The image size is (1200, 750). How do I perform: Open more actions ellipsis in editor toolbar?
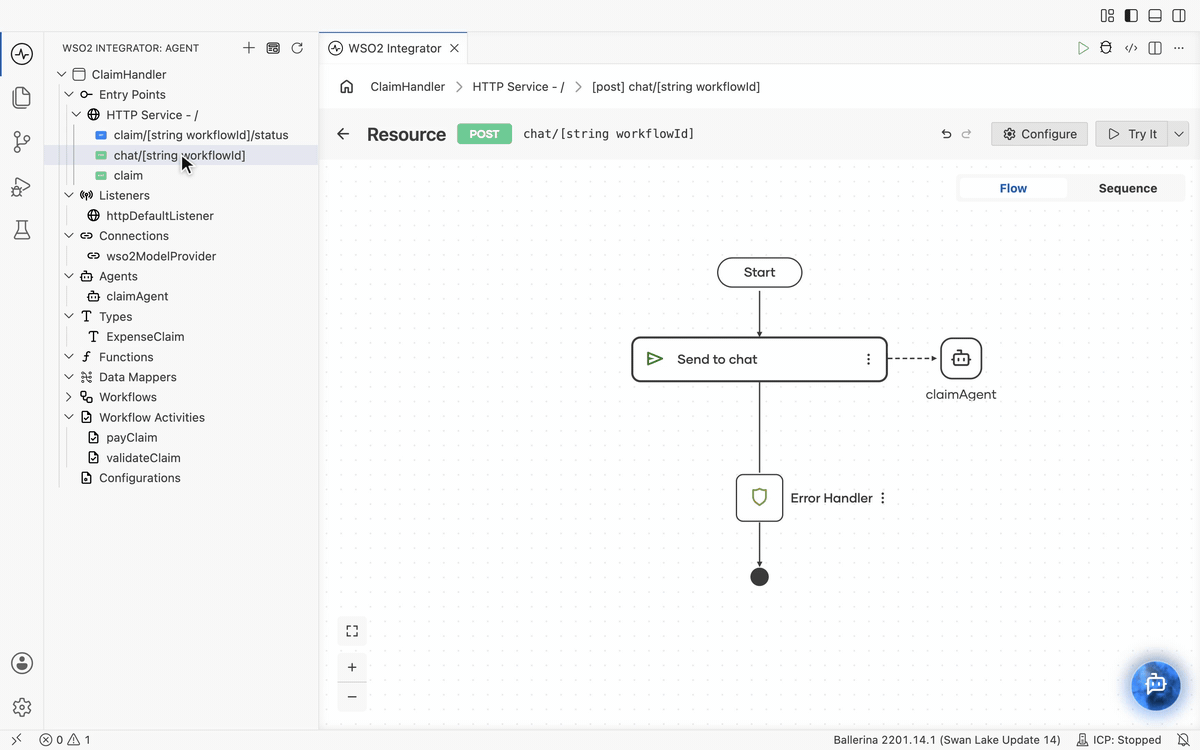click(x=1179, y=48)
